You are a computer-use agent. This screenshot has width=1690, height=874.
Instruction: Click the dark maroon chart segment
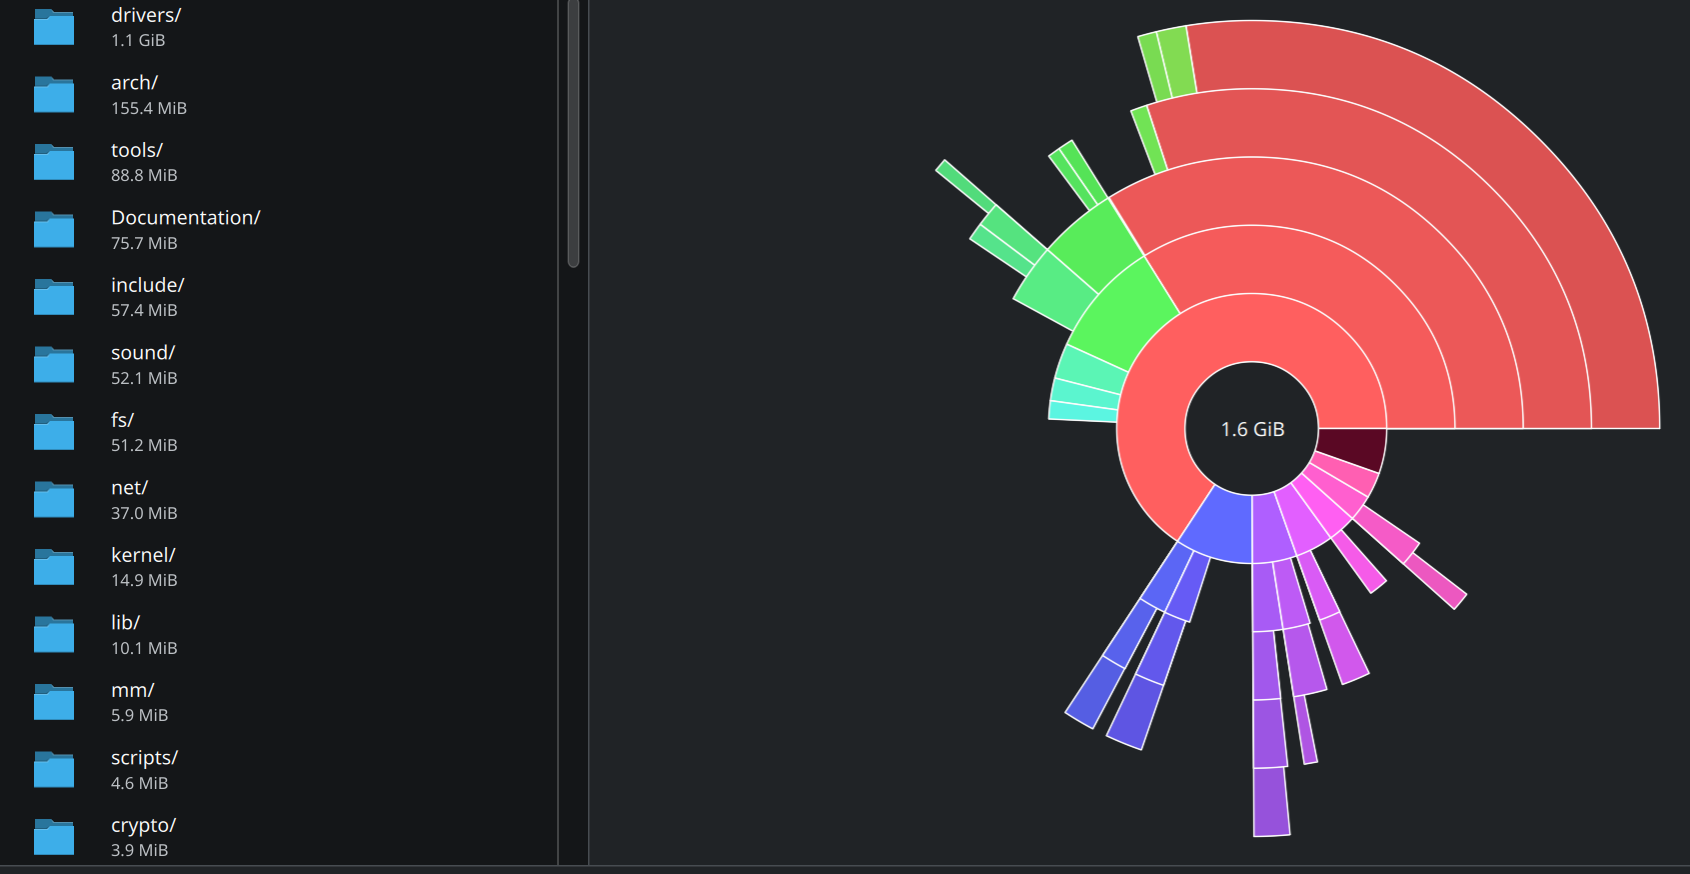click(x=1352, y=446)
